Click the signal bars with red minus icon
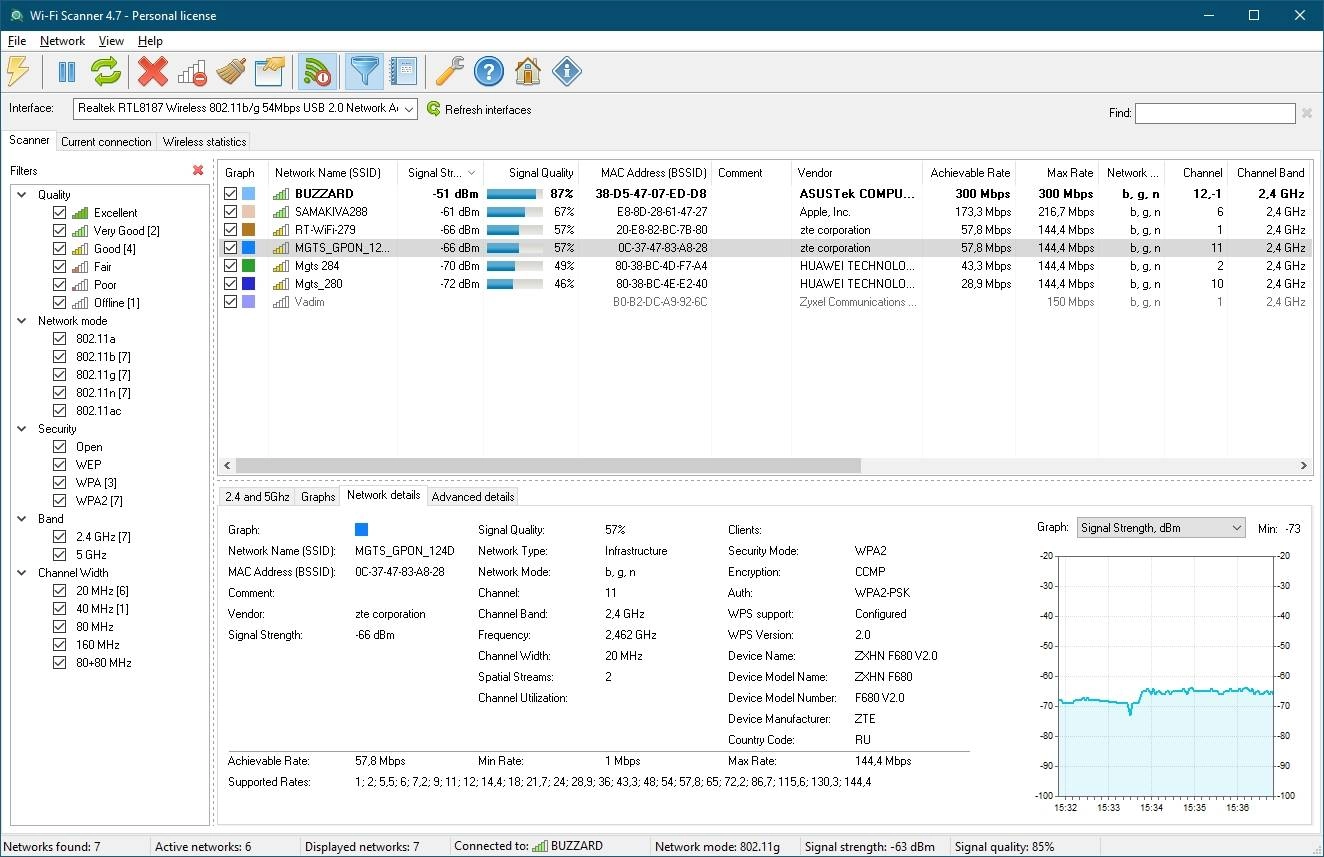 point(192,71)
